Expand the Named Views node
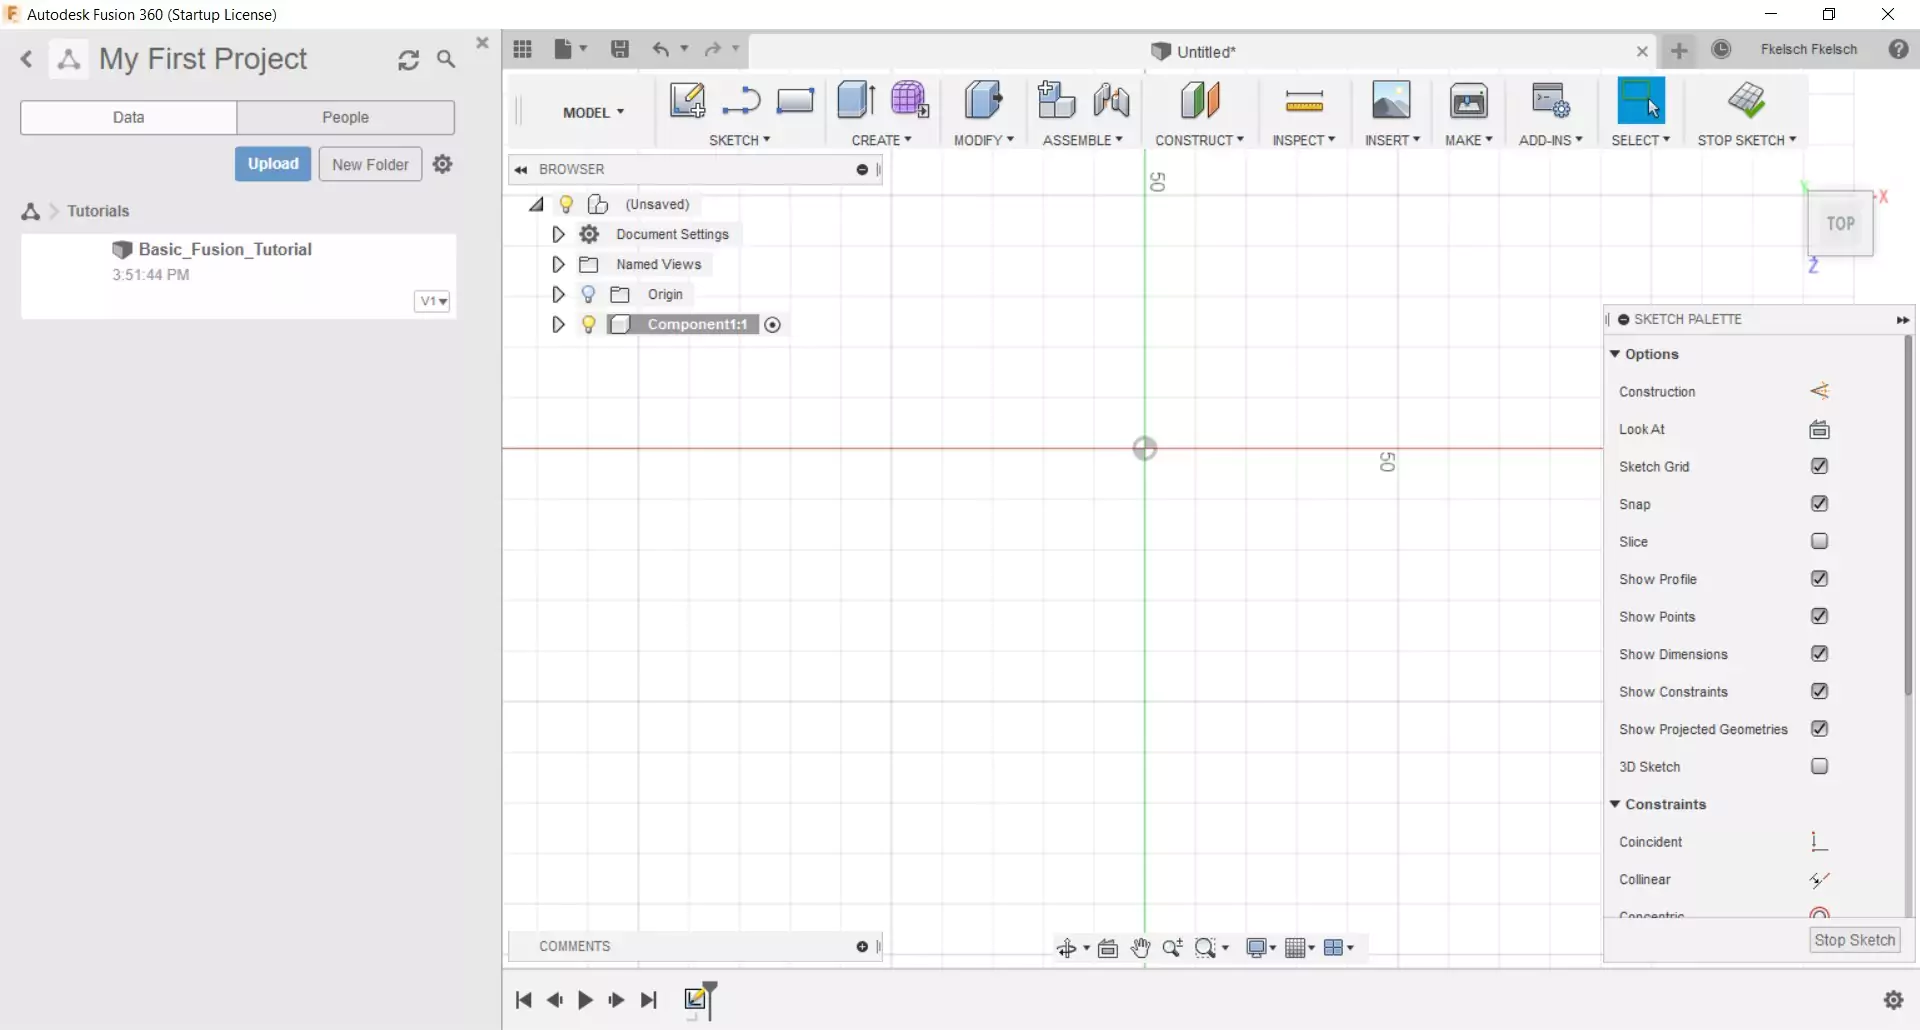Image resolution: width=1920 pixels, height=1030 pixels. pyautogui.click(x=558, y=264)
